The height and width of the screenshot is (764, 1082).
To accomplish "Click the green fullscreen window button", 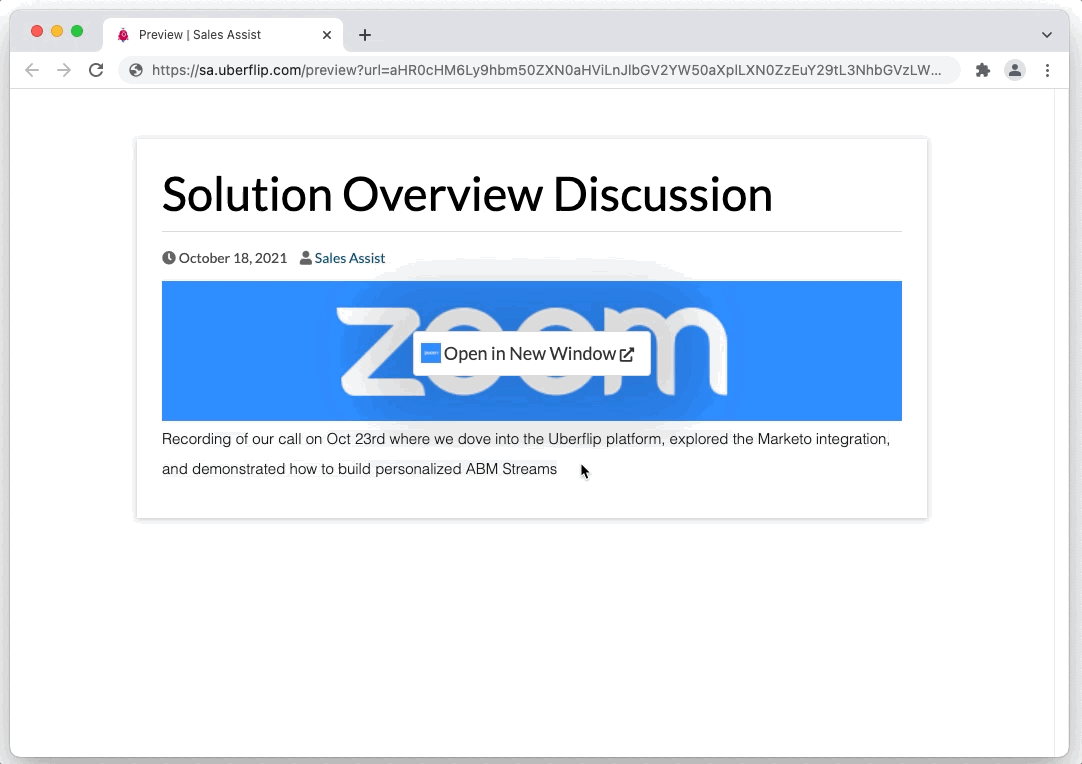I will (x=77, y=31).
